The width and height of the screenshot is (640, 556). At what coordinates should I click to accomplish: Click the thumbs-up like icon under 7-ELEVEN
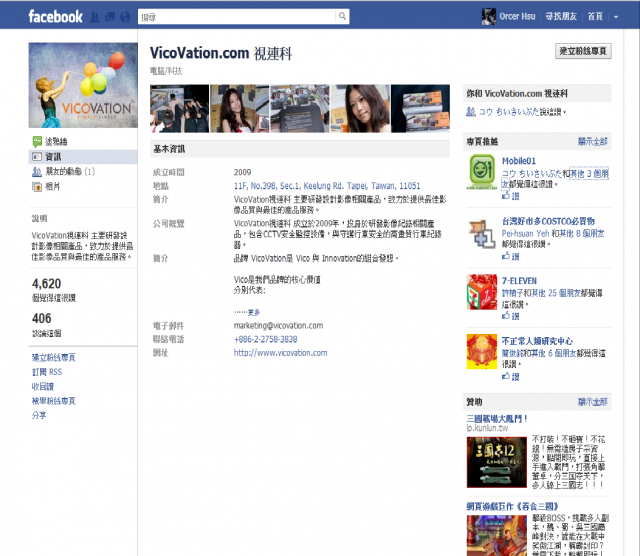pyautogui.click(x=506, y=315)
